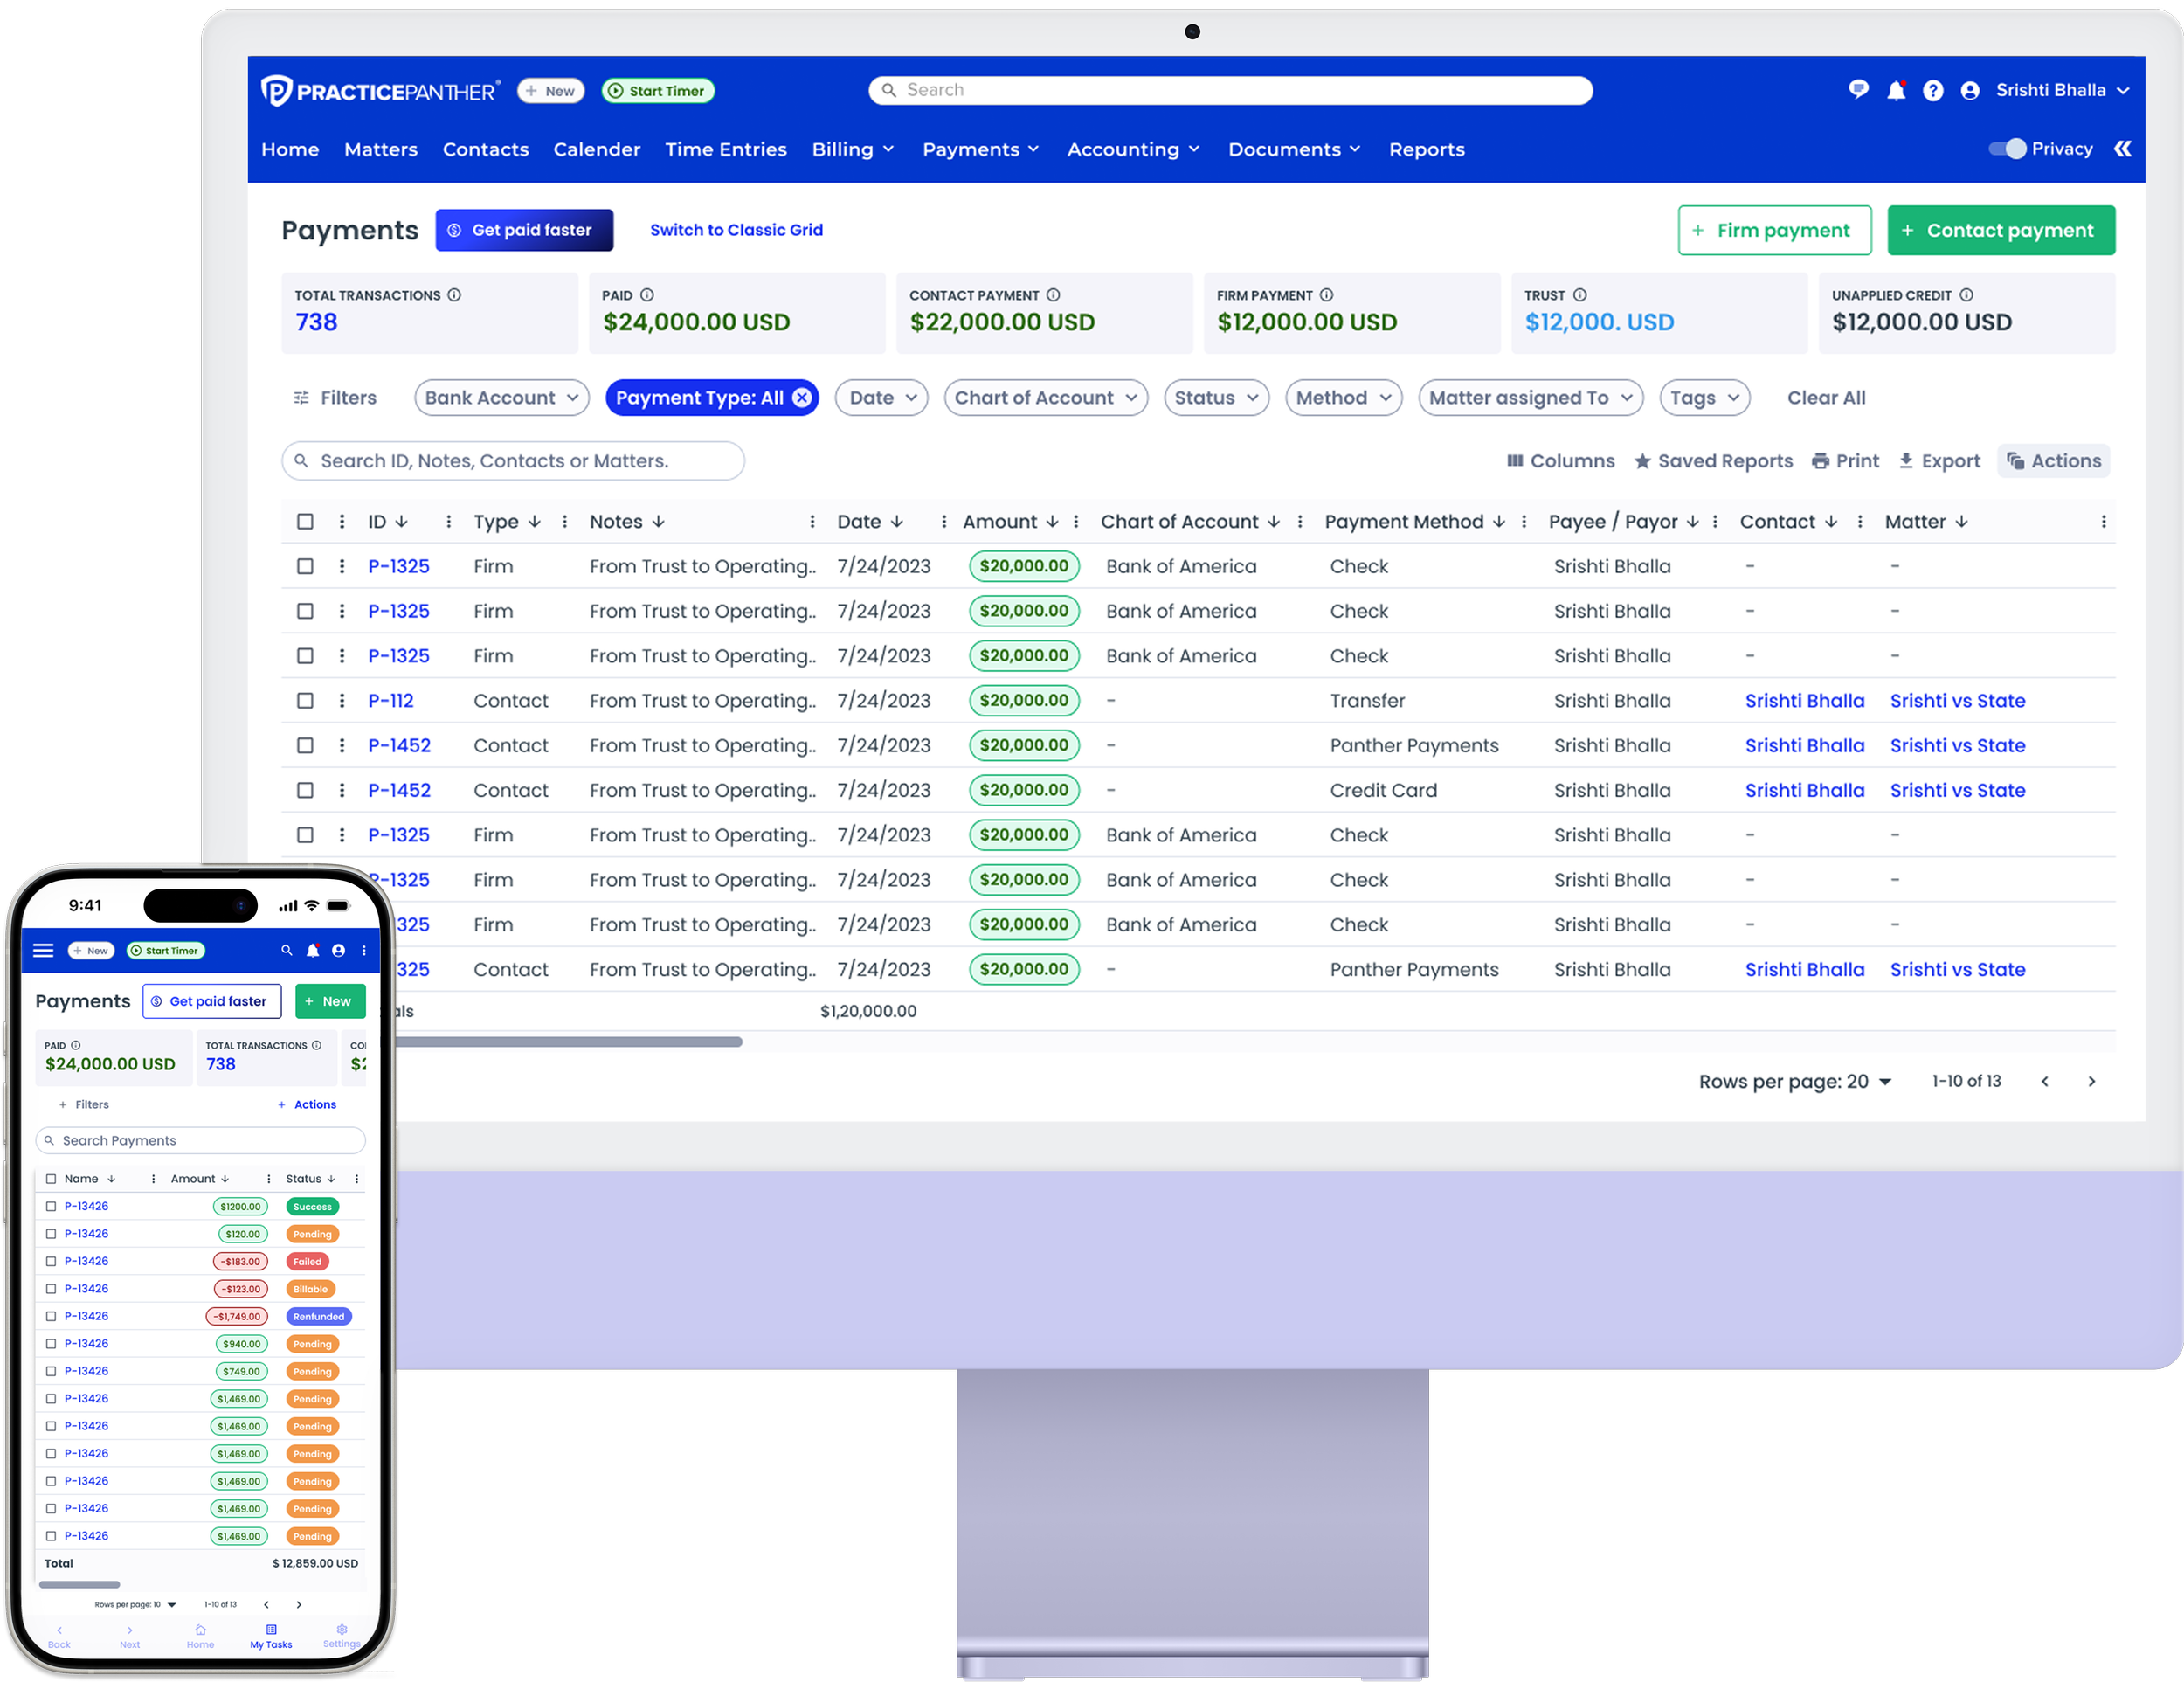Click the help question mark icon
The image size is (2184, 1682).
[1933, 90]
